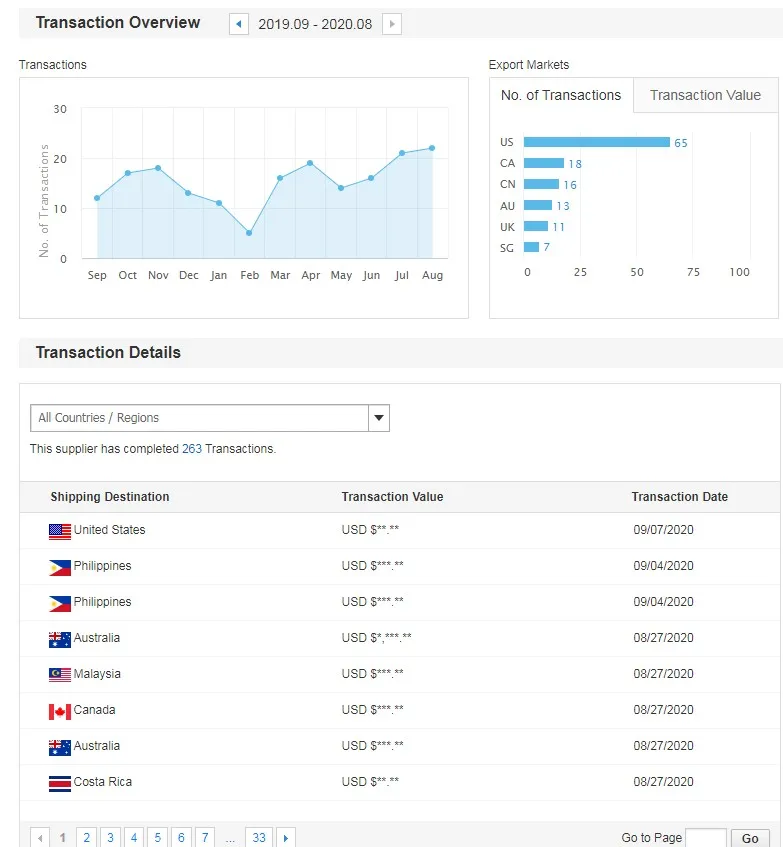Image resolution: width=783 pixels, height=847 pixels.
Task: Jump to page 33 of transactions
Action: tap(259, 838)
